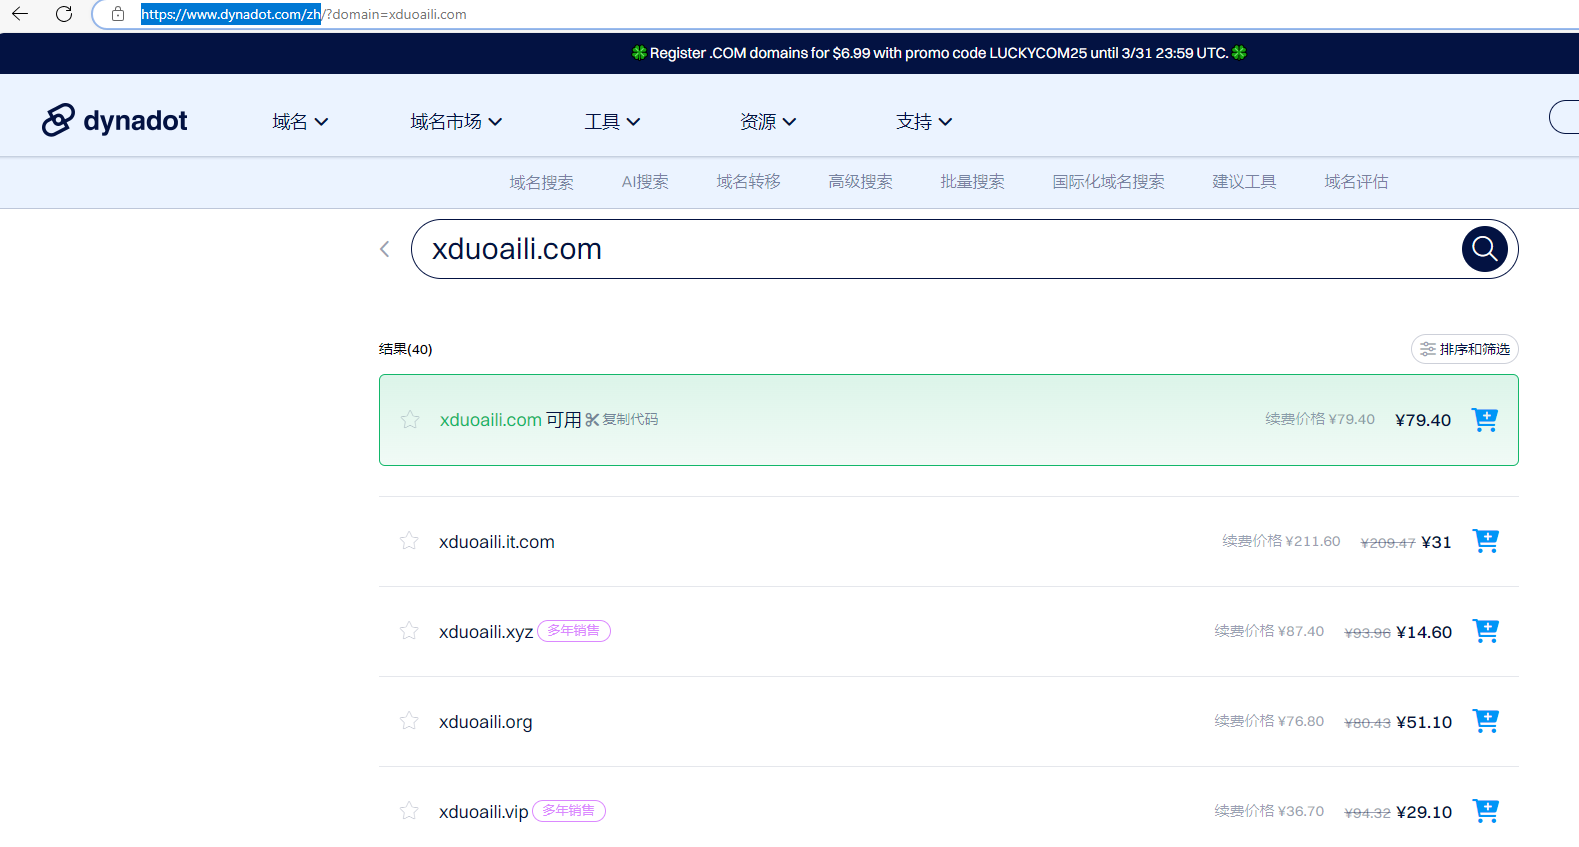Click the domain search input field
The image size is (1579, 847).
930,249
